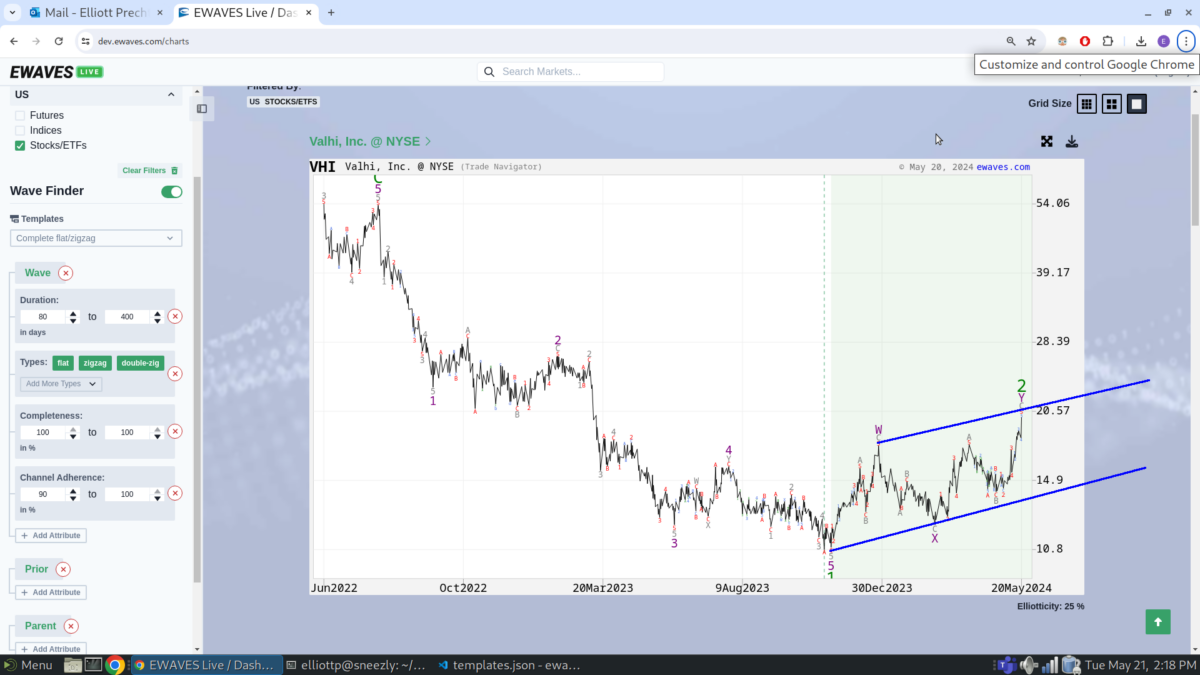
Task: Expand the Valhi chart to fullscreen
Action: point(1047,142)
